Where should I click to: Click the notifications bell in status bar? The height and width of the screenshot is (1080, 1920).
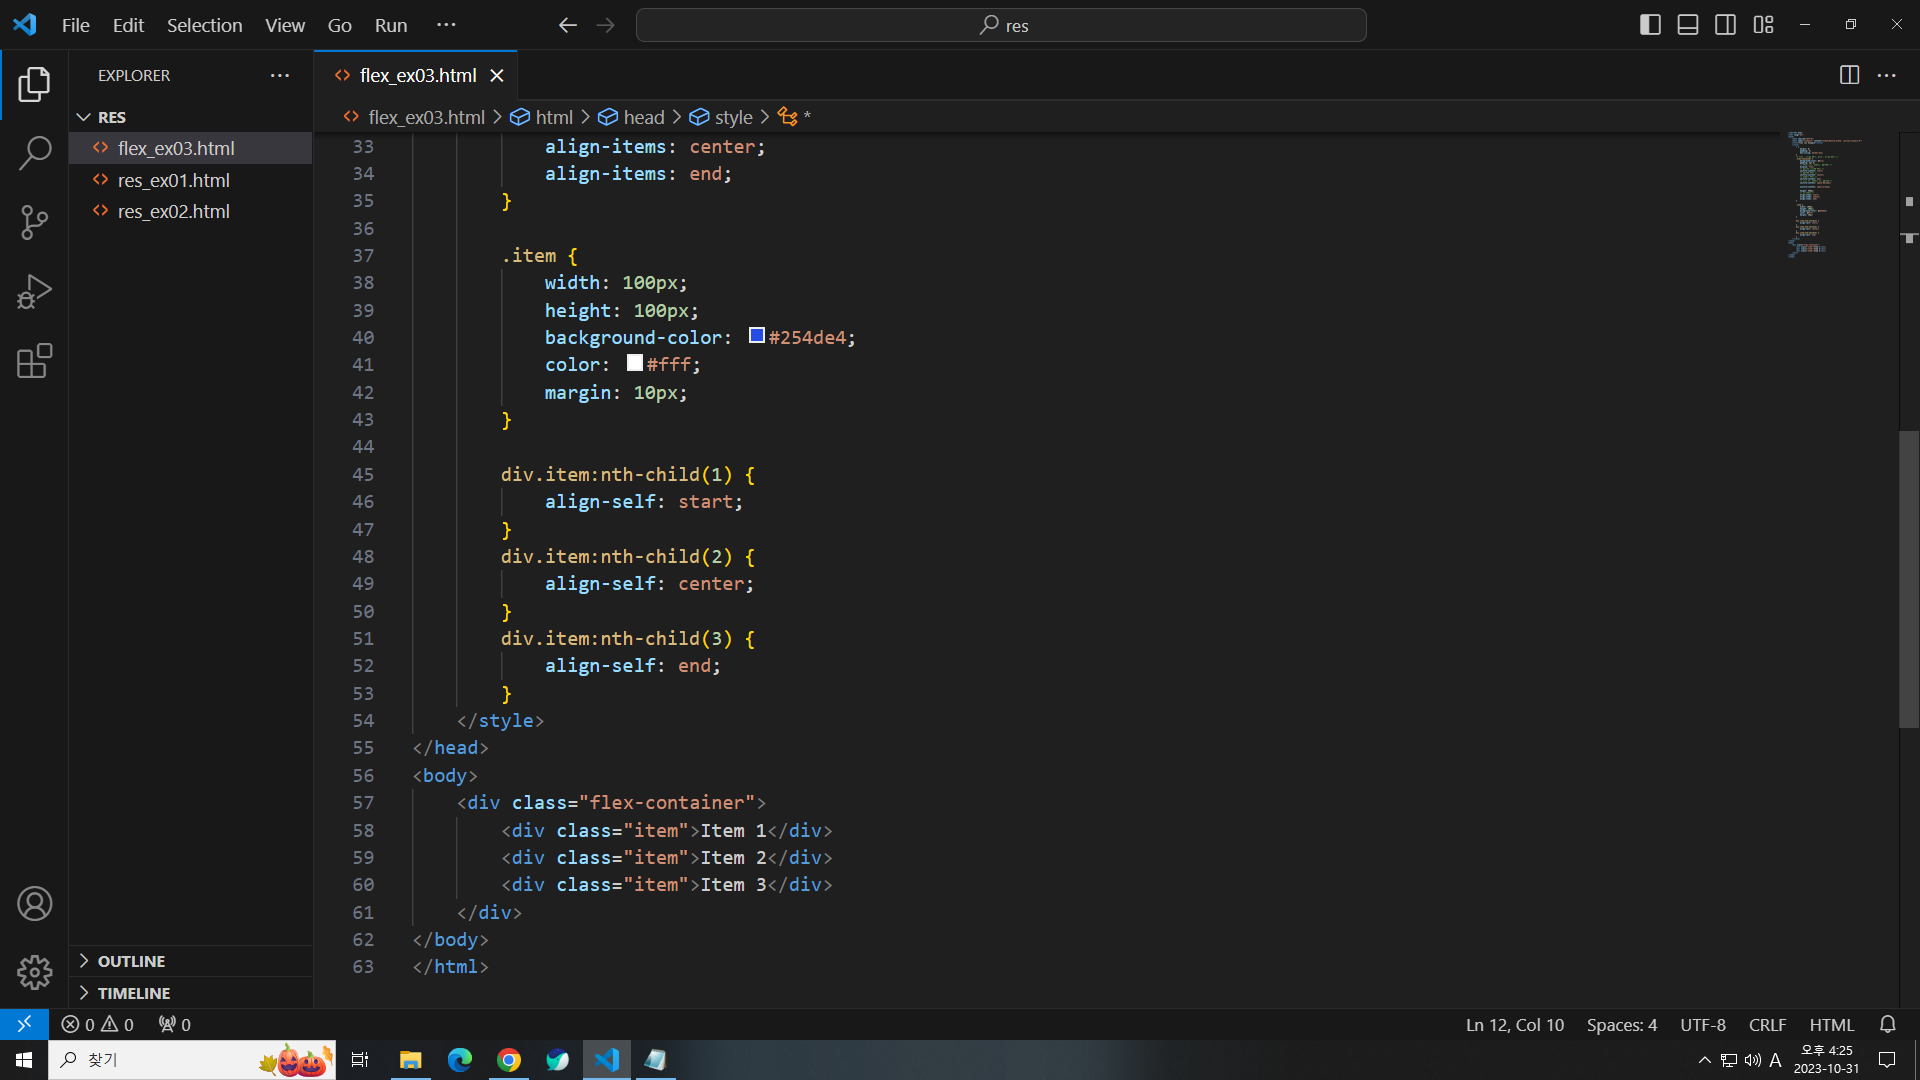tap(1887, 1025)
